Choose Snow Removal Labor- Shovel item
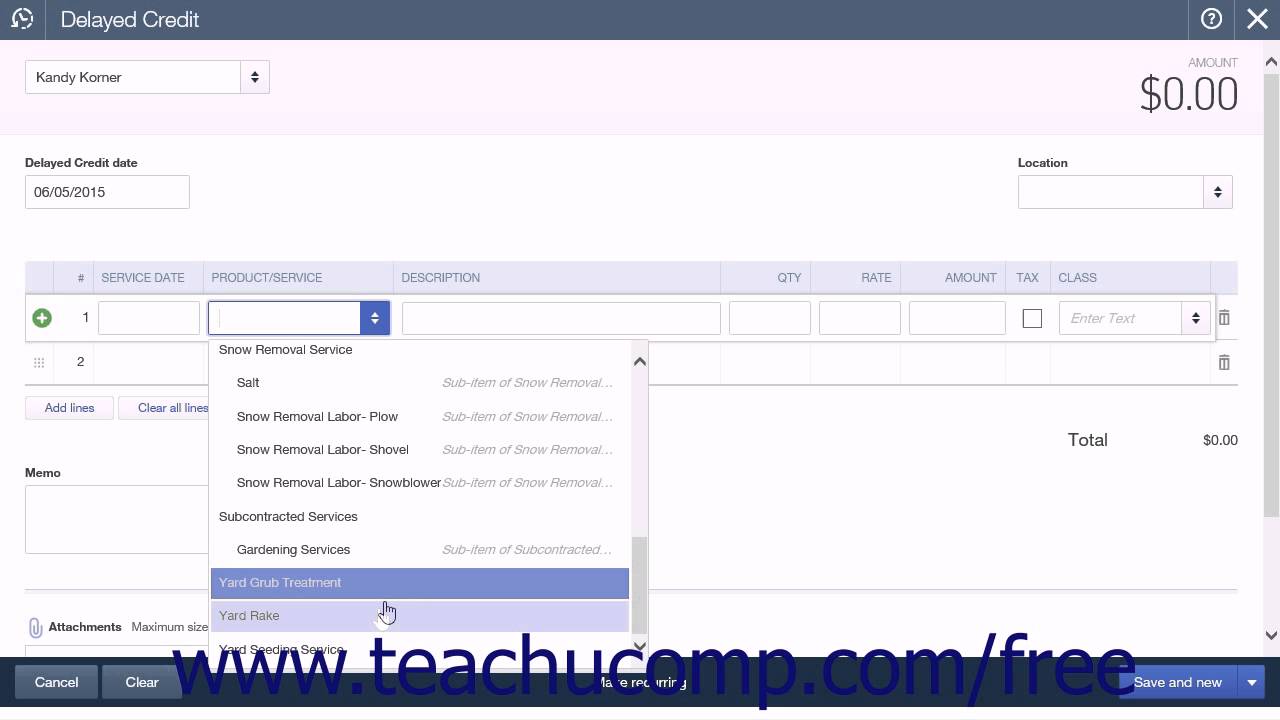Screen dimensions: 1280x720 pyautogui.click(x=419, y=449)
